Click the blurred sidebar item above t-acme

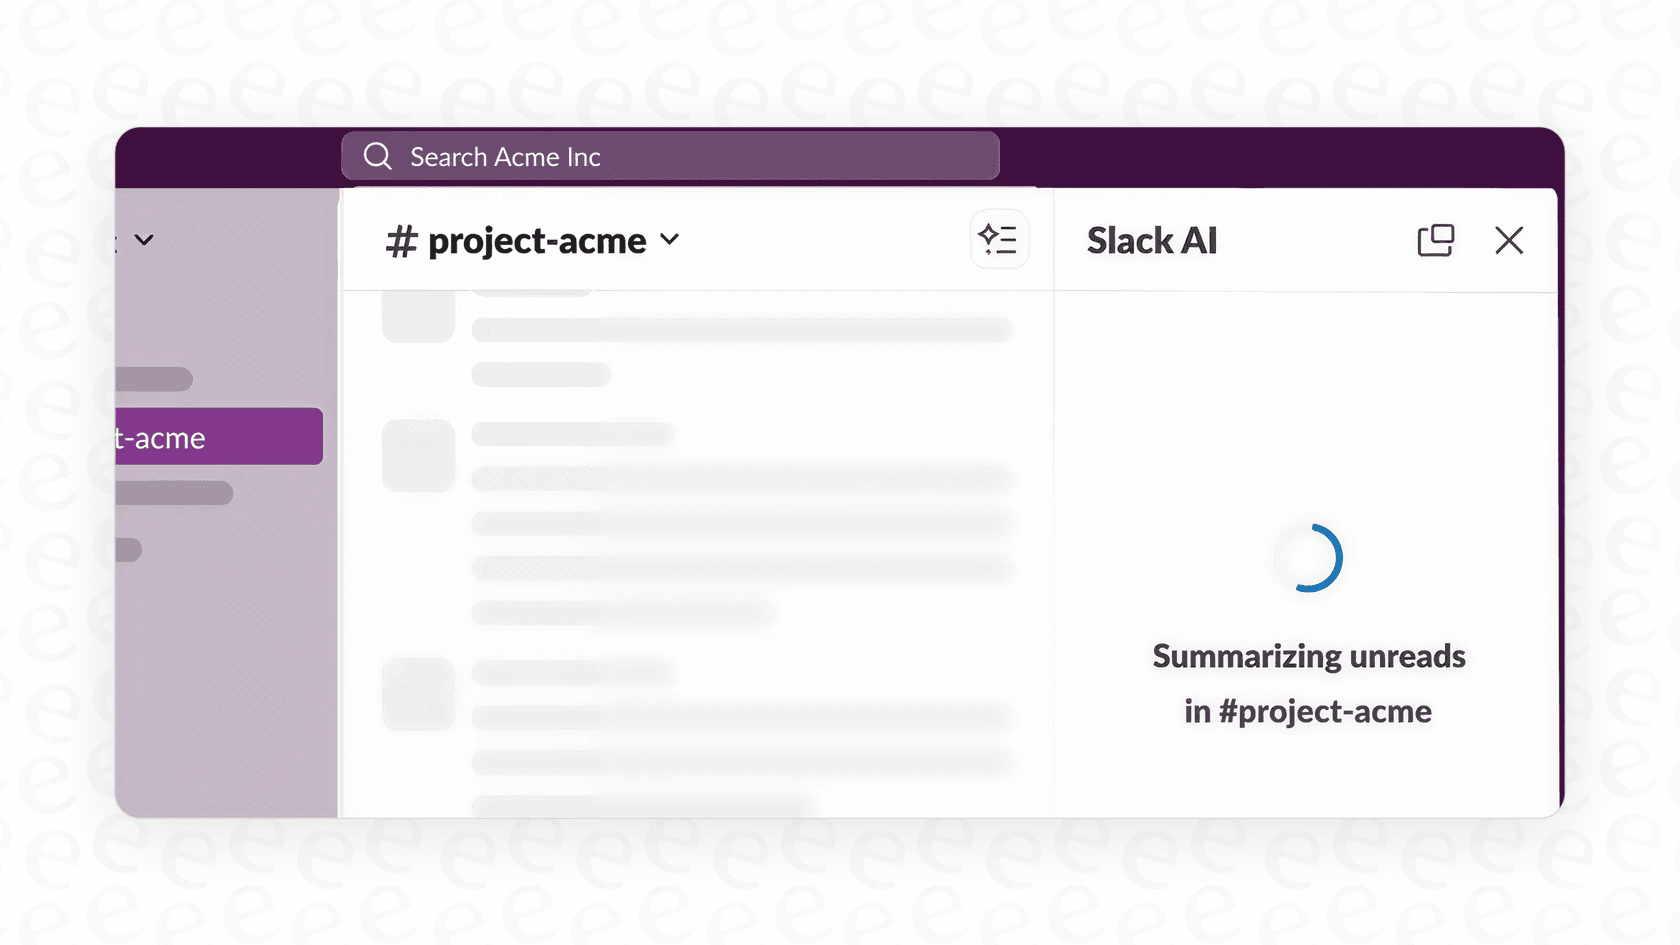[x=155, y=379]
